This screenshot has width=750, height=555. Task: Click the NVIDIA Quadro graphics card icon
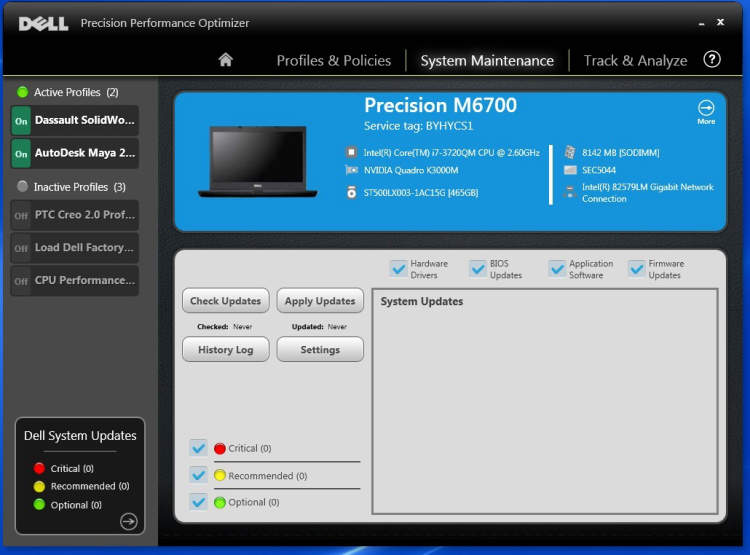(x=352, y=170)
